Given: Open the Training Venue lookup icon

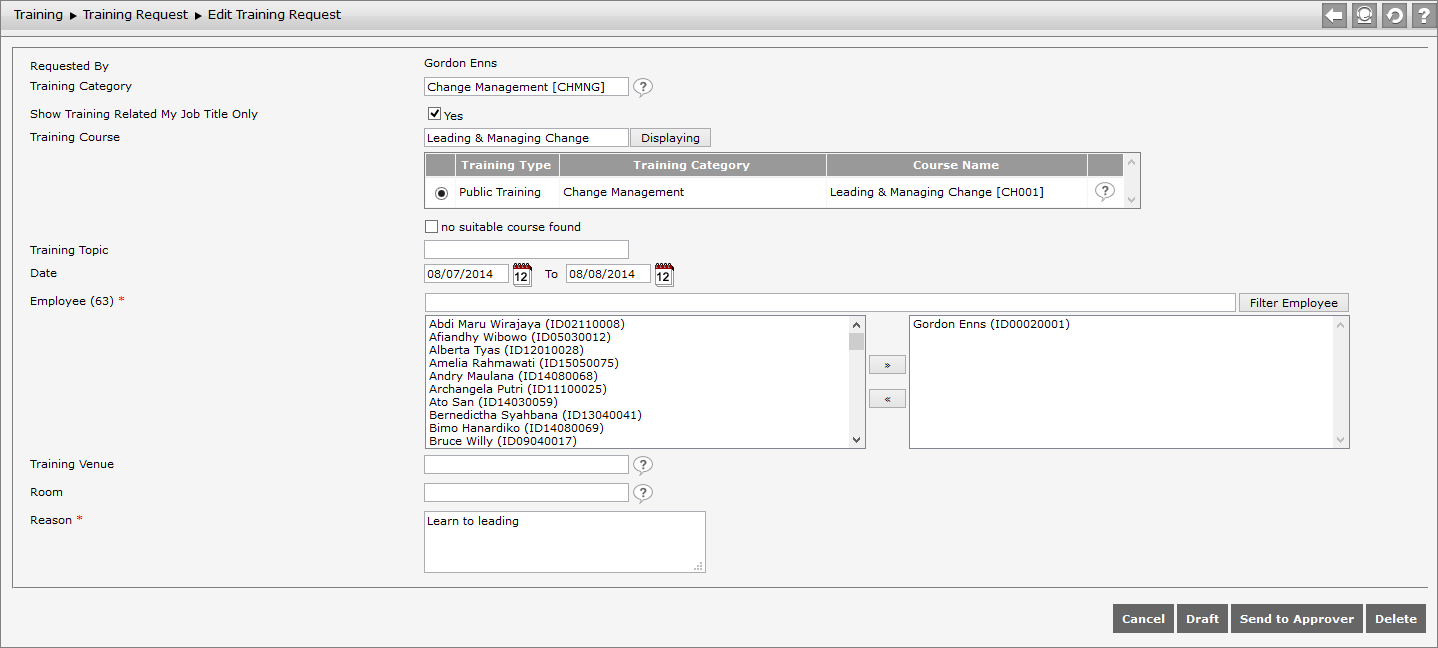Looking at the screenshot, I should click(643, 464).
